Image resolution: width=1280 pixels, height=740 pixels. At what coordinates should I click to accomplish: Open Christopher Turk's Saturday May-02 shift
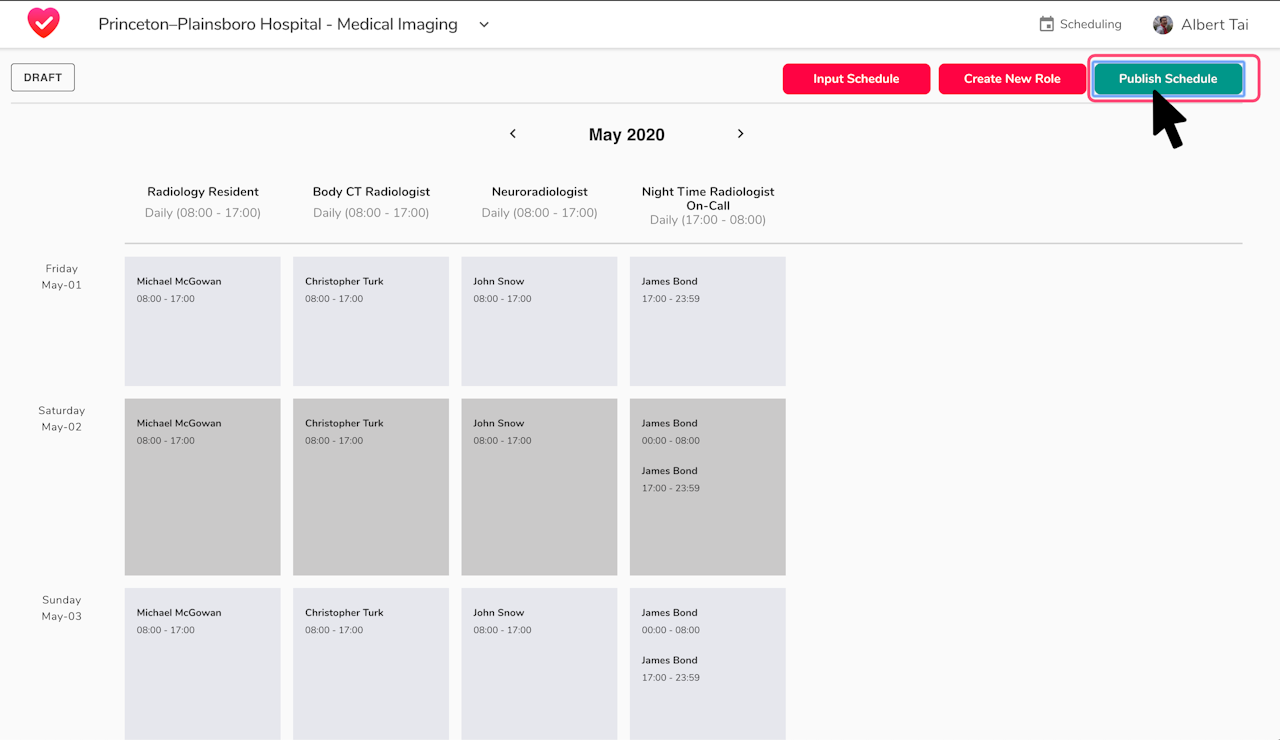(371, 486)
